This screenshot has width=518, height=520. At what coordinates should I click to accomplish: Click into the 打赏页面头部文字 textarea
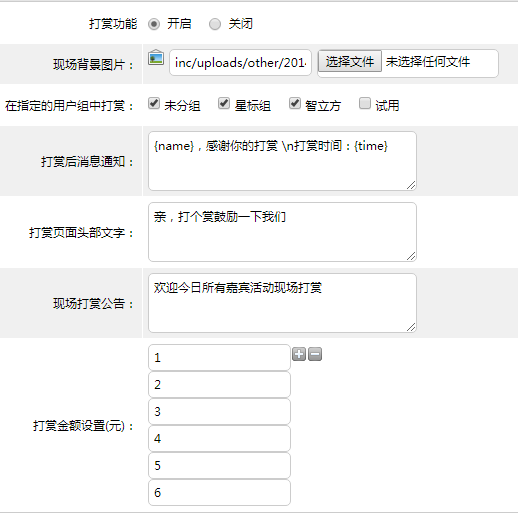point(282,232)
